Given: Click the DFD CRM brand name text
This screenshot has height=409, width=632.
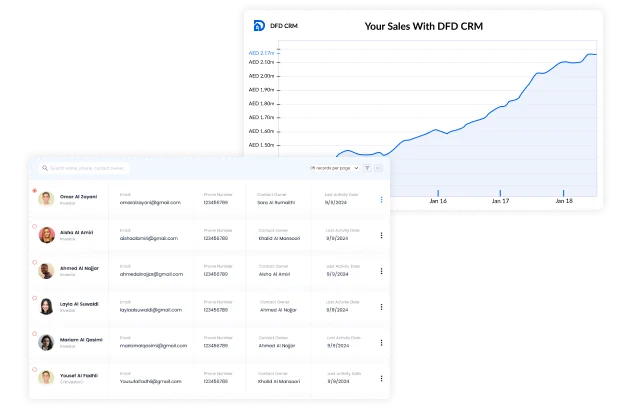Looking at the screenshot, I should (x=284, y=26).
